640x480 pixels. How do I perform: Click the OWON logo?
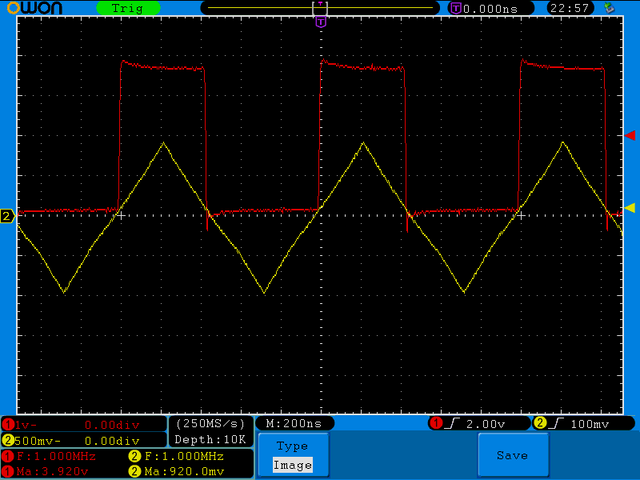click(x=35, y=8)
